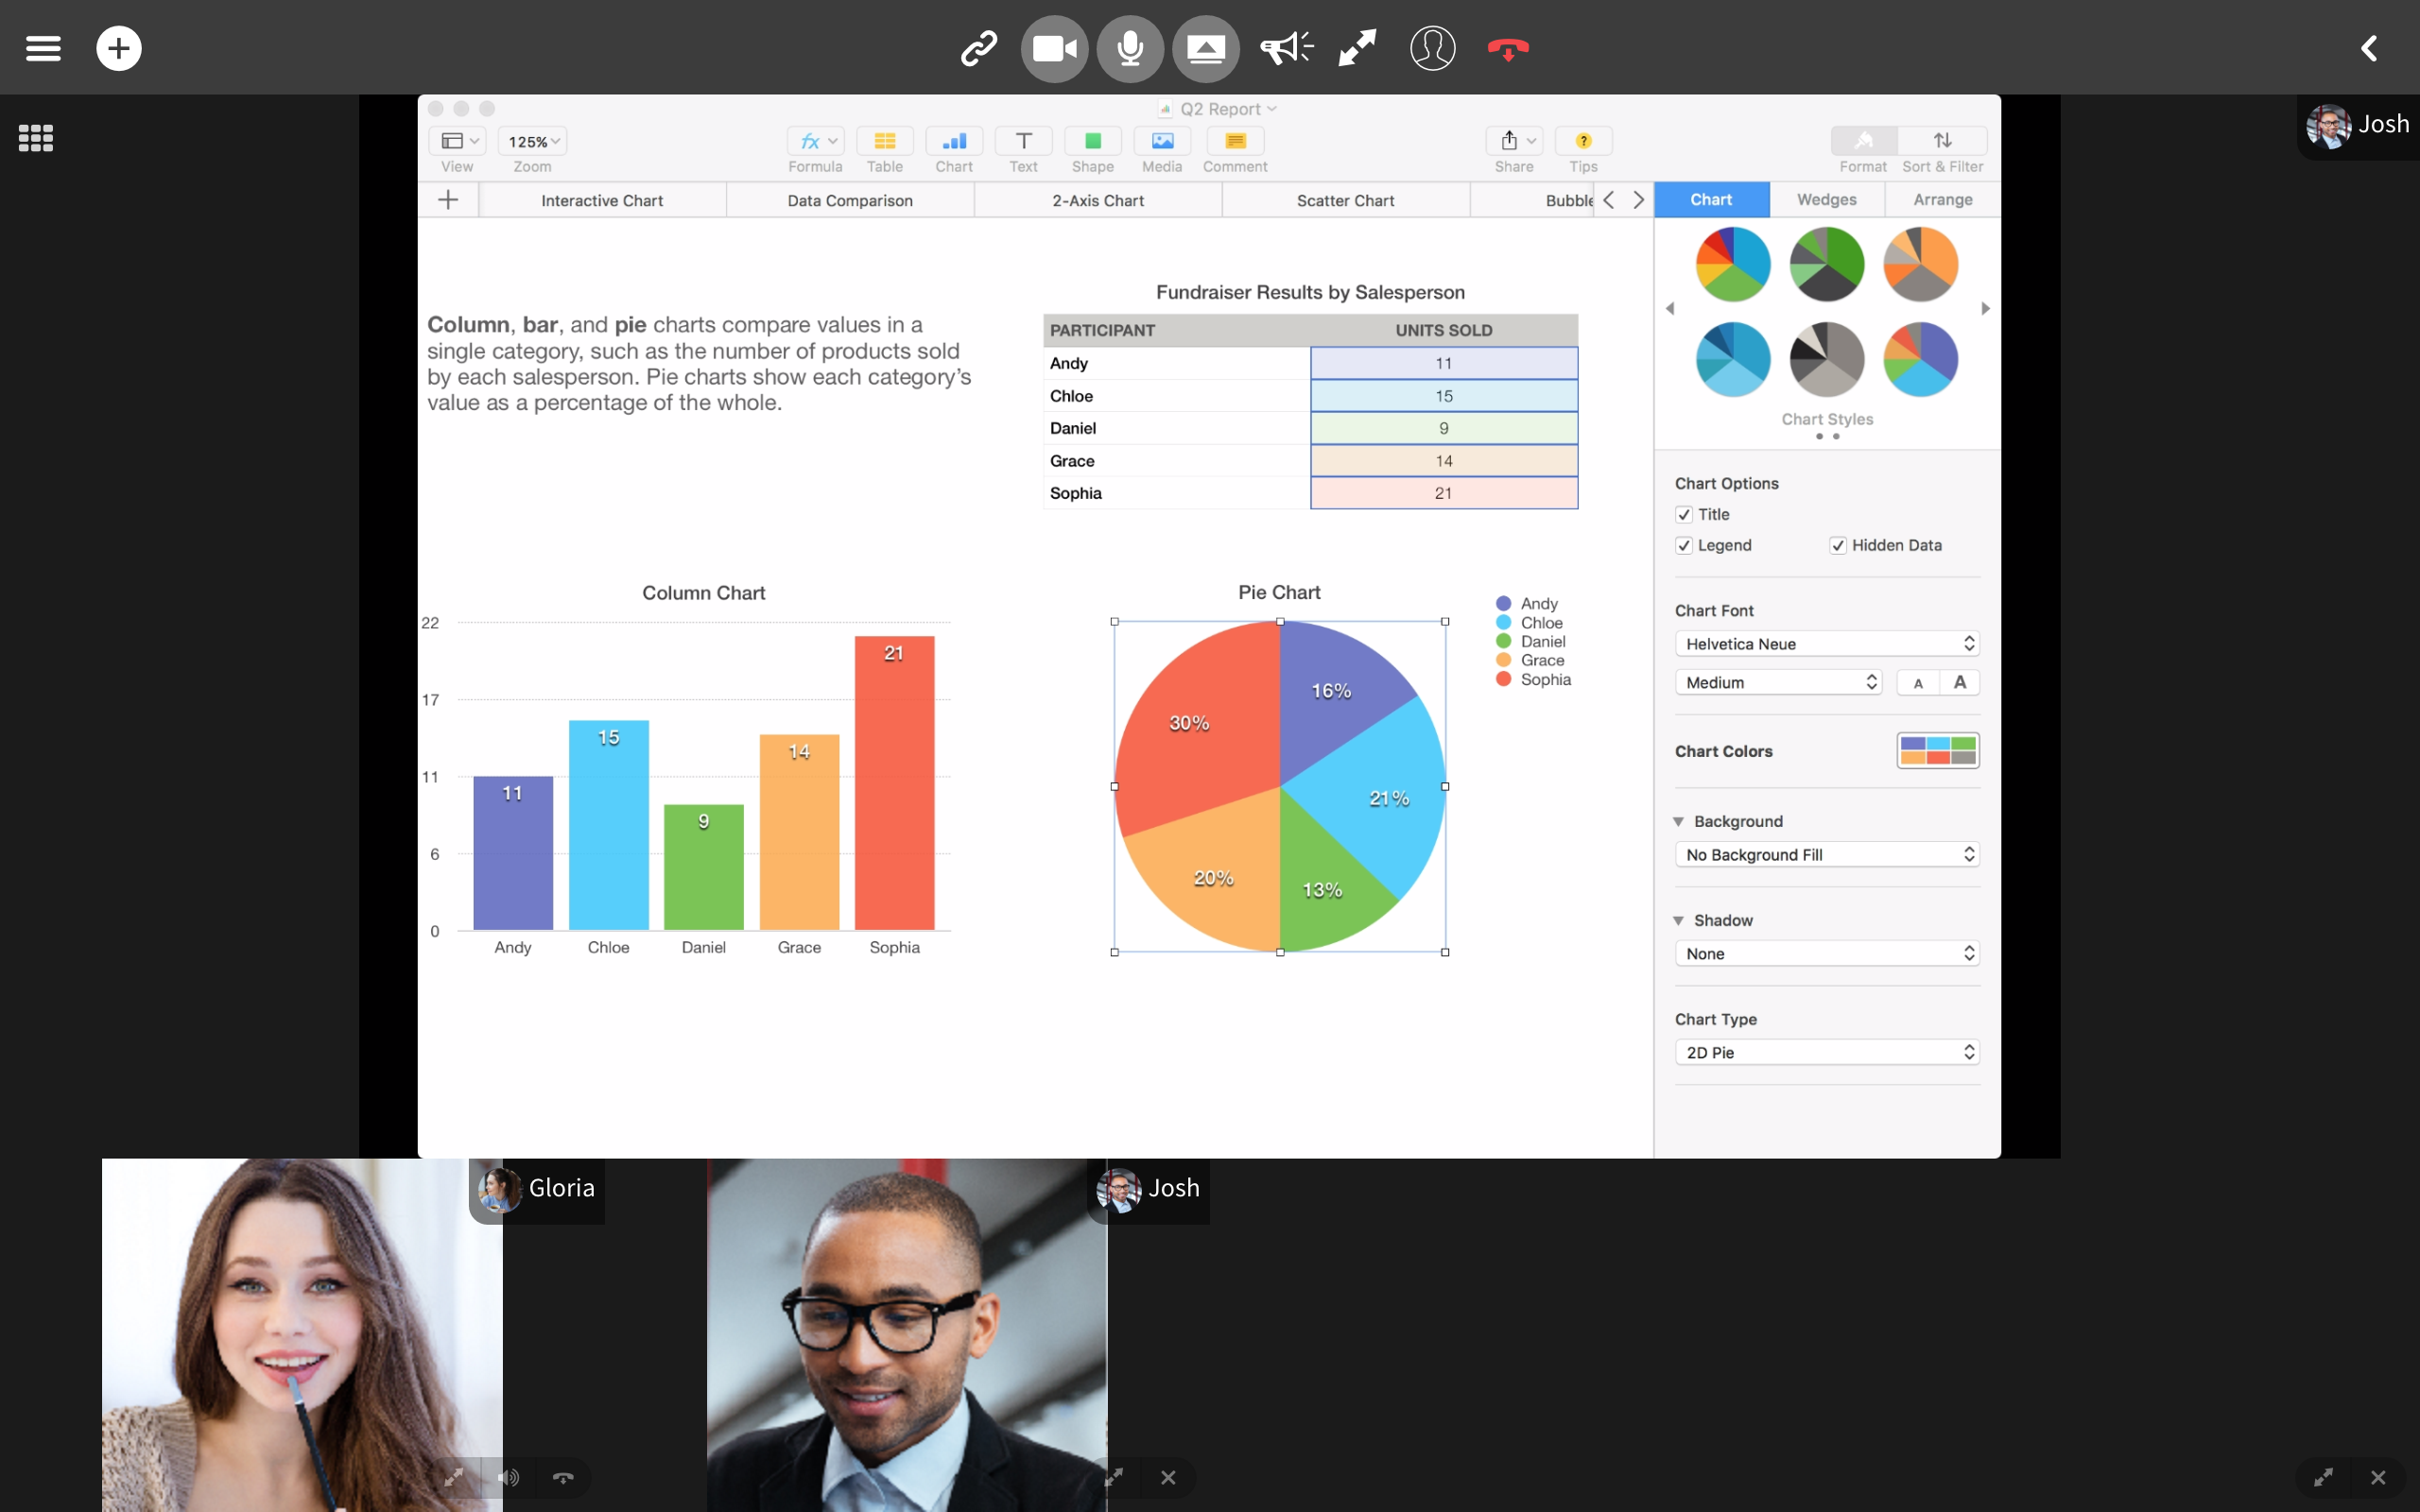Open the Chart Colors swatch picker
Viewport: 2420px width, 1512px height.
pos(1937,751)
